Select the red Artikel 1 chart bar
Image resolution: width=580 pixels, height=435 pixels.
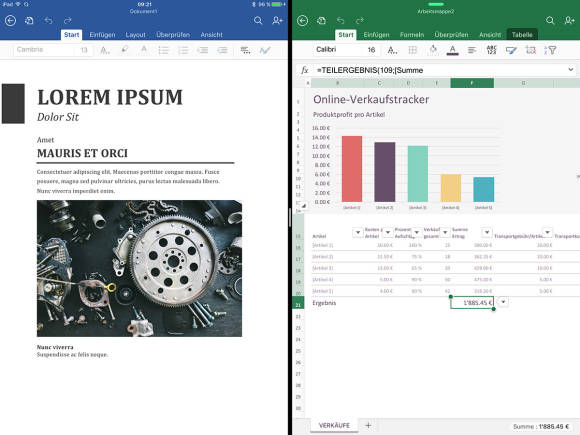coord(352,169)
